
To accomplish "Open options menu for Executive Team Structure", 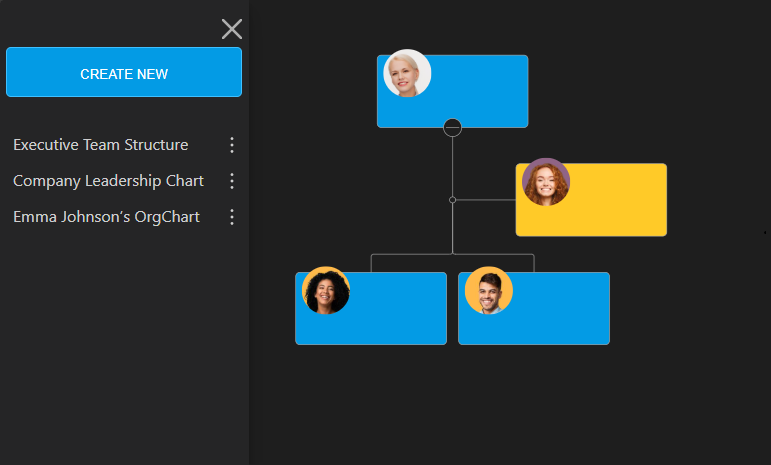I will [x=232, y=145].
